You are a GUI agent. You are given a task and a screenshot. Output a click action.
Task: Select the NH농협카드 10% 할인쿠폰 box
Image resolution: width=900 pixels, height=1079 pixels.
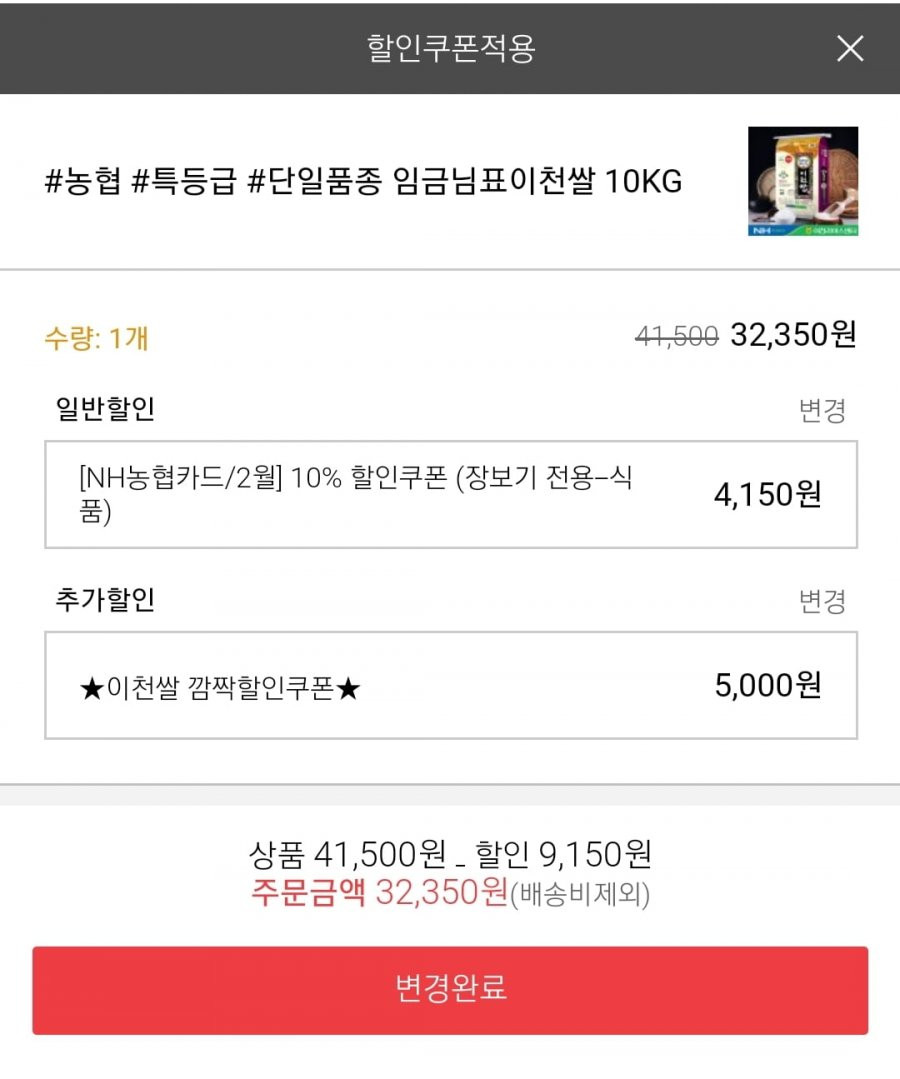[x=451, y=494]
